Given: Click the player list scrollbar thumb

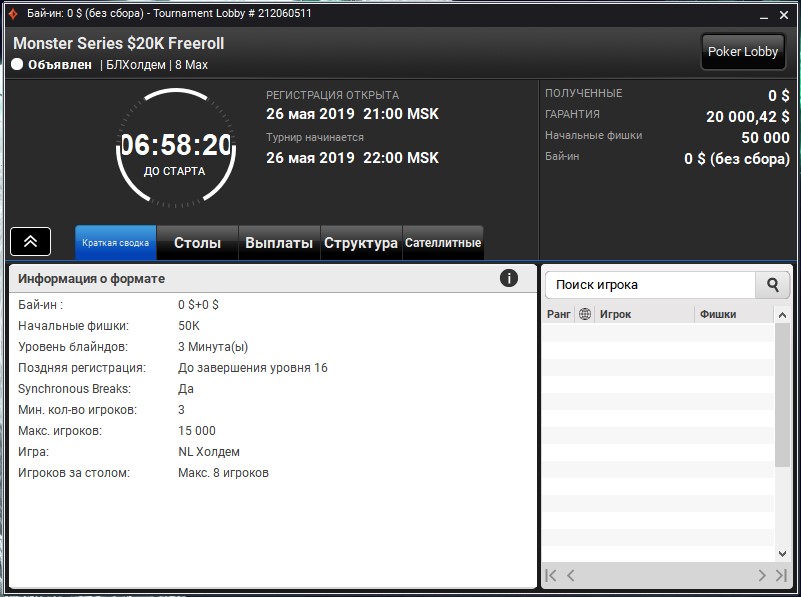Looking at the screenshot, I should 782,395.
